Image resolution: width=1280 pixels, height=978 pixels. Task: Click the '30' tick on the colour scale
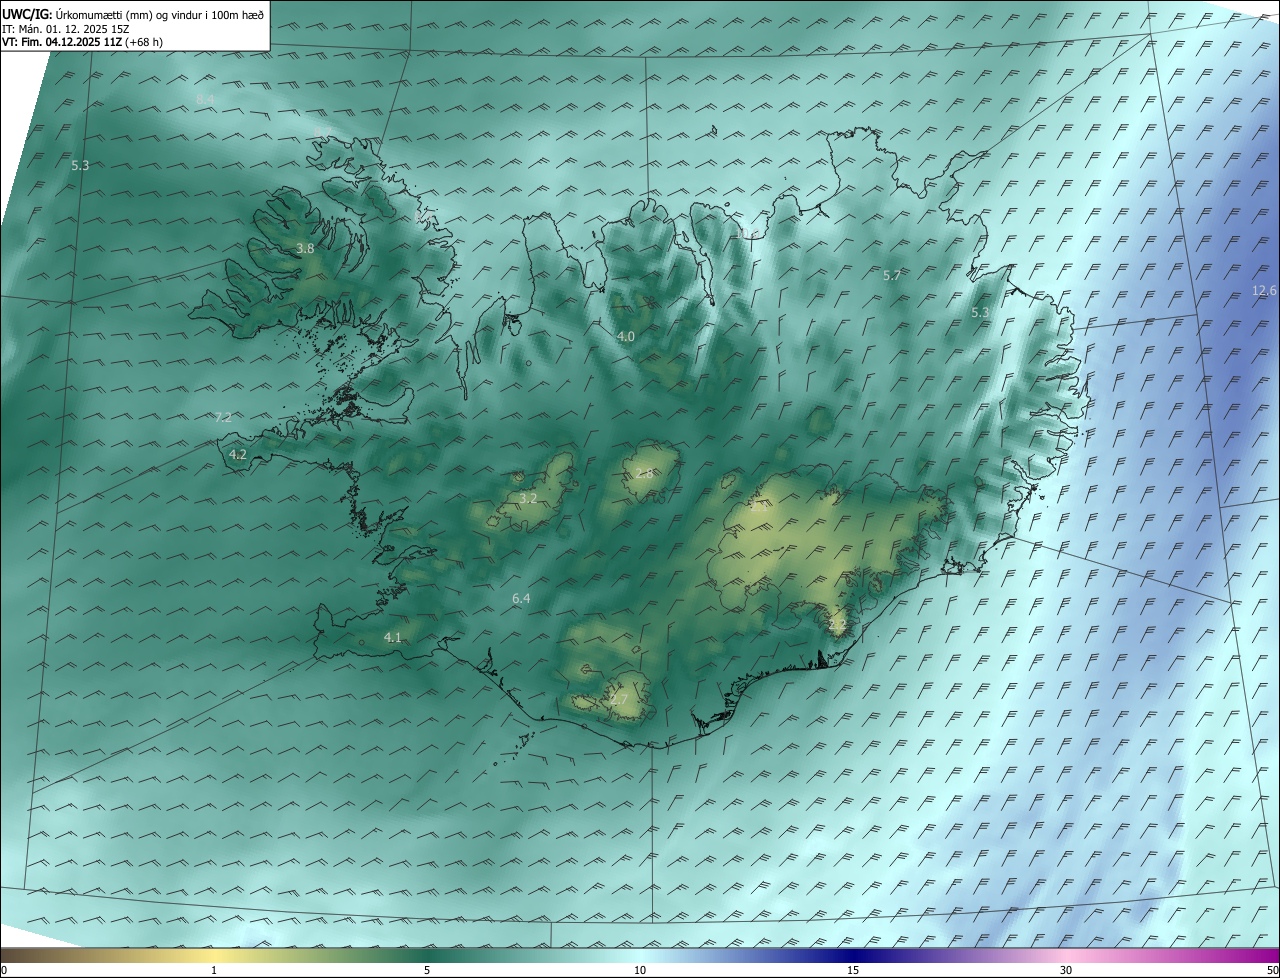[1066, 970]
